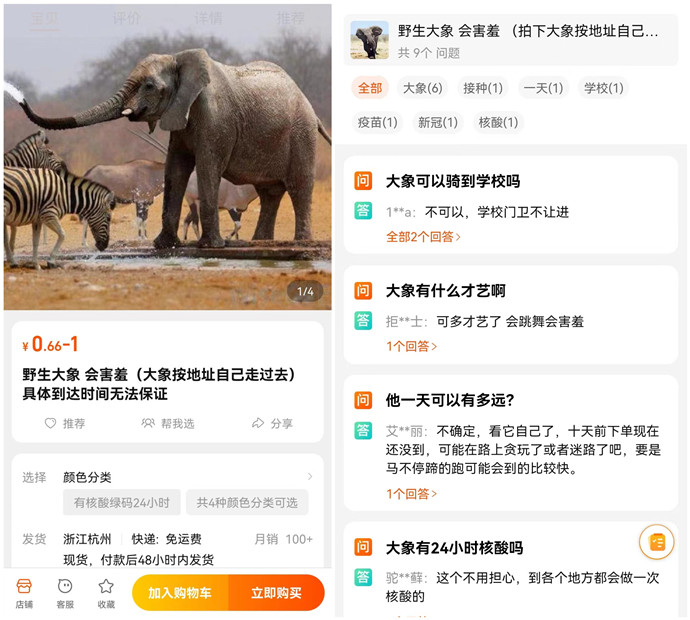This screenshot has width=690, height=620.
Task: Select the 全部 filter chip
Action: (370, 88)
